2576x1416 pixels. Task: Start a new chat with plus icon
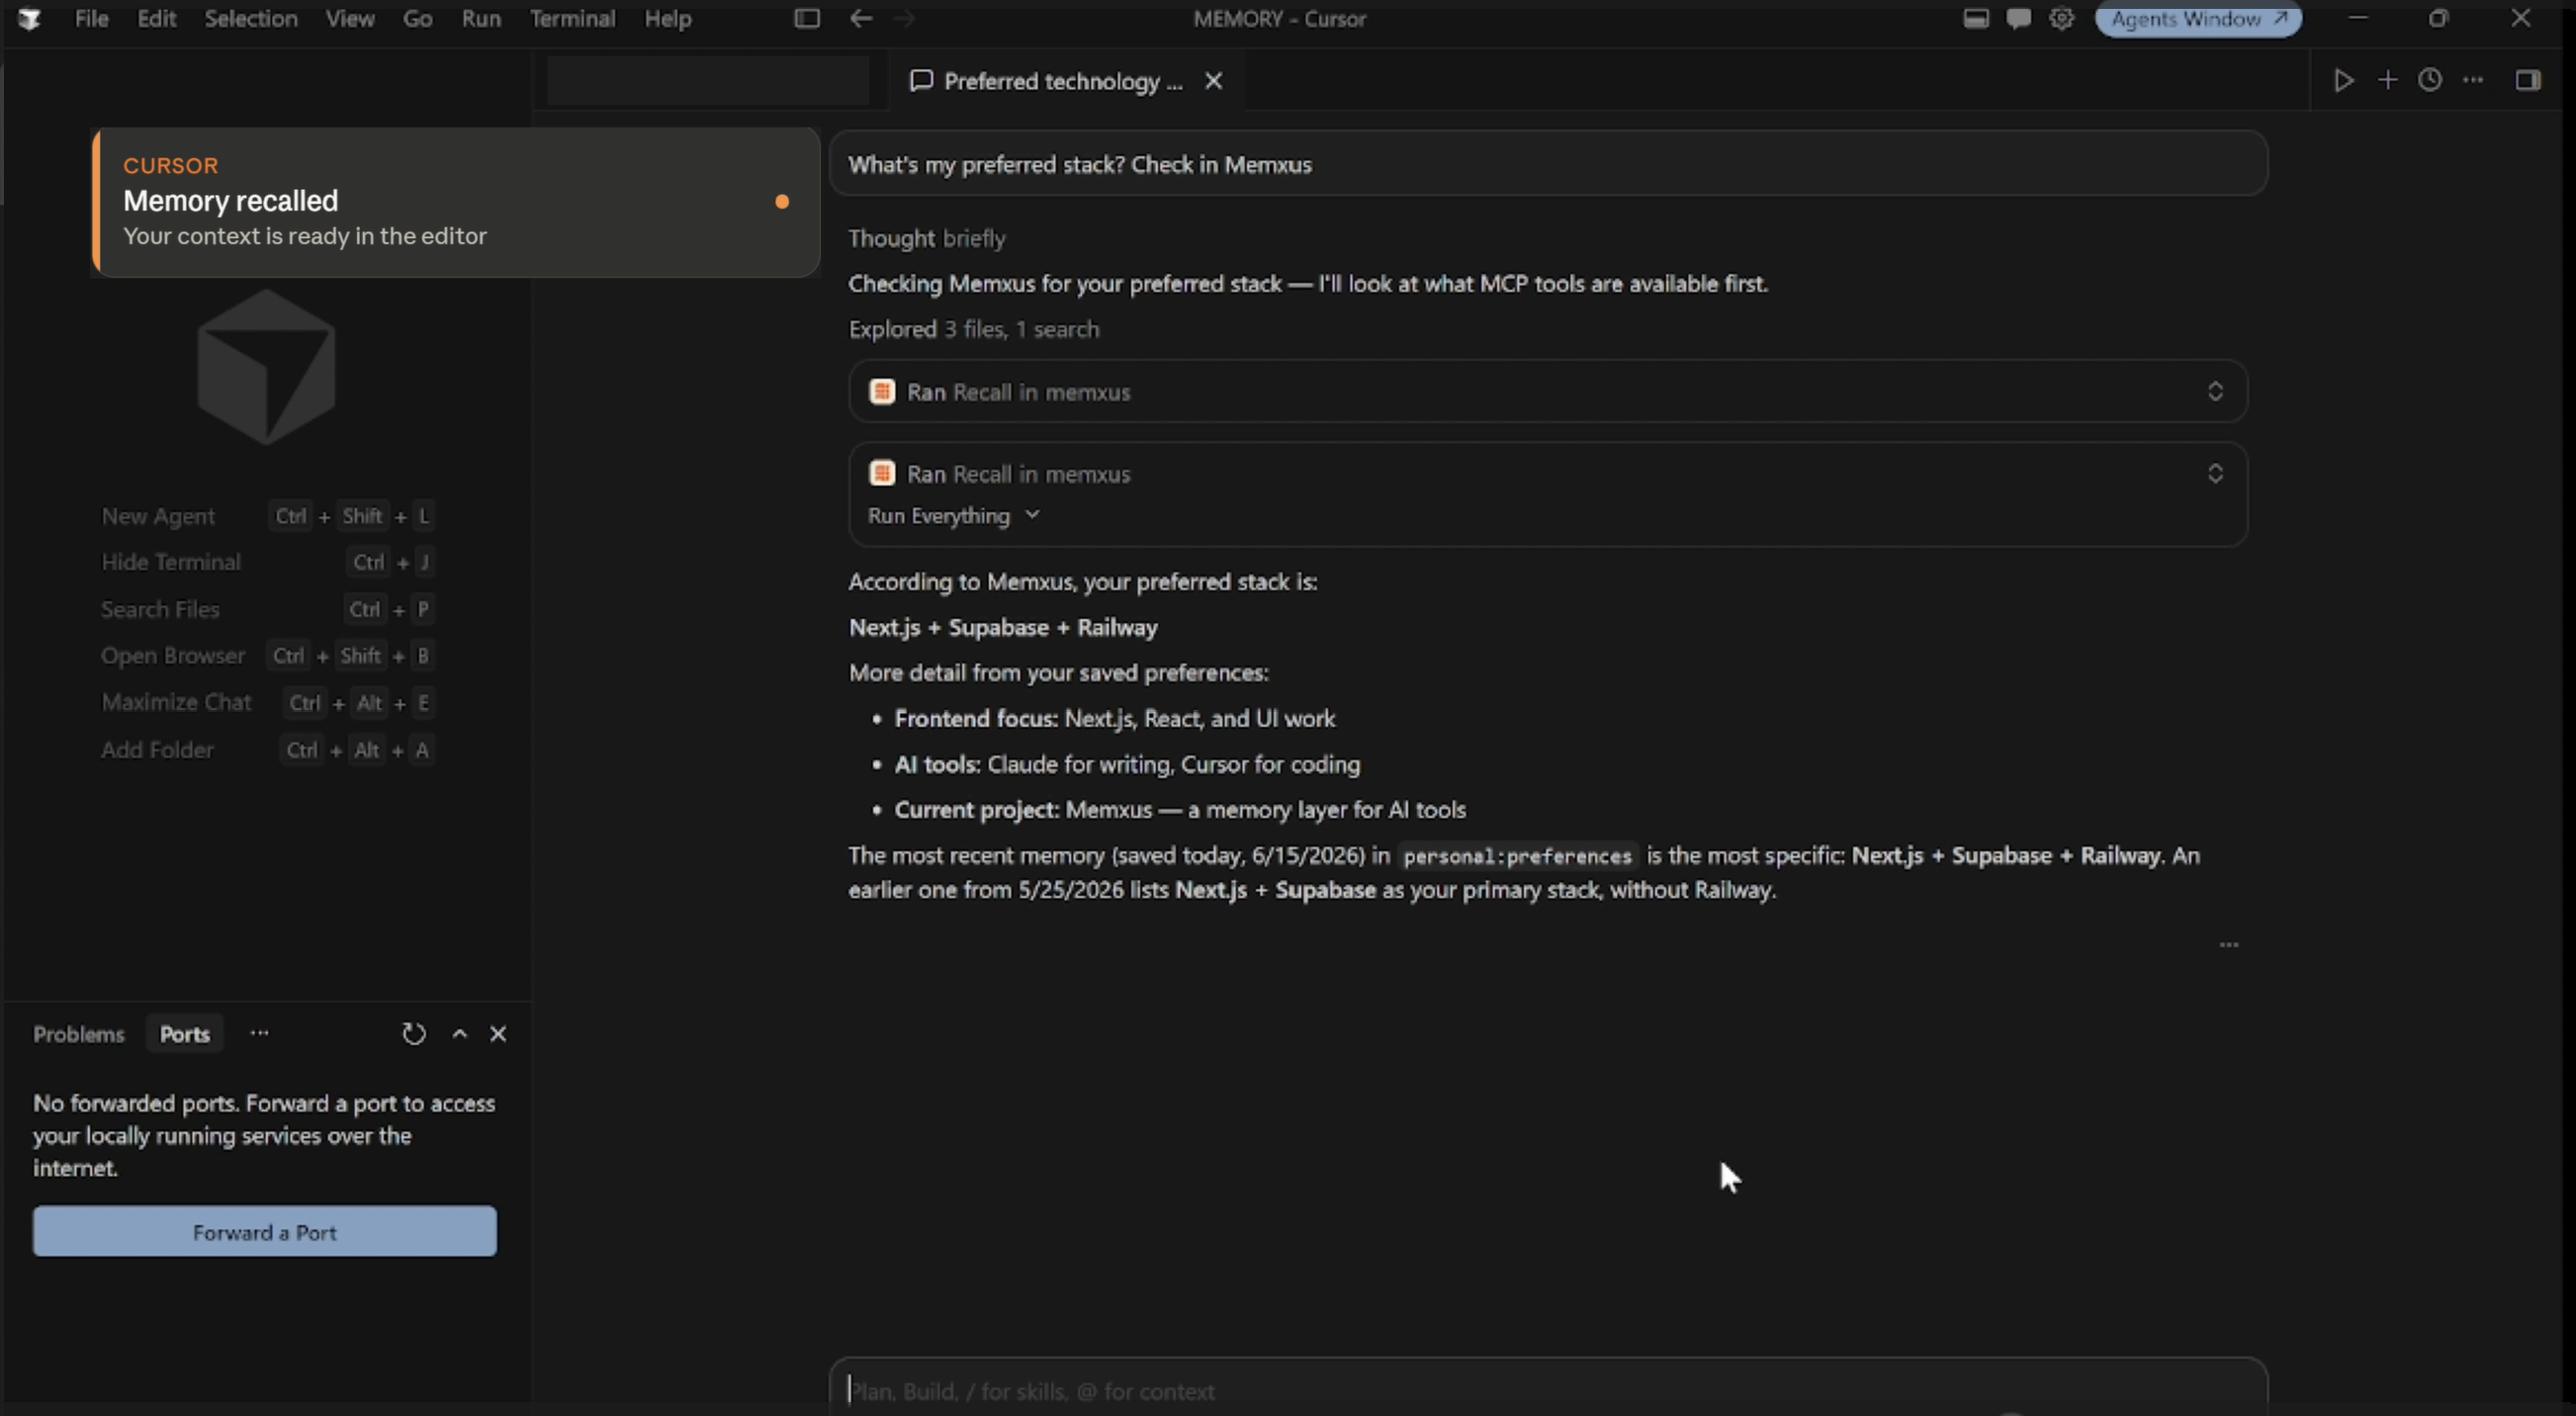tap(2387, 80)
